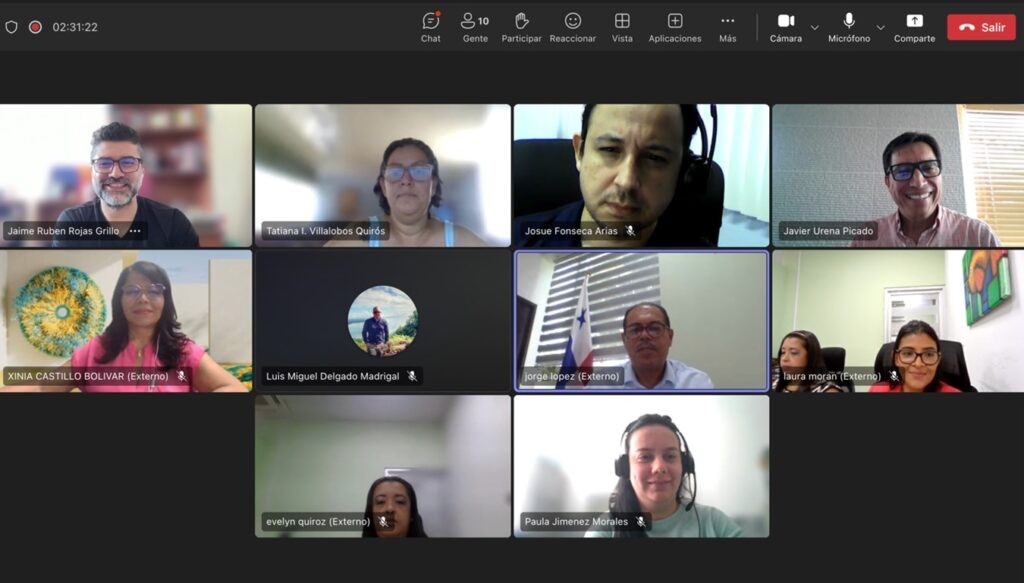The height and width of the screenshot is (583, 1024).
Task: Select laura moran (Externo) video tile
Action: coord(898,321)
